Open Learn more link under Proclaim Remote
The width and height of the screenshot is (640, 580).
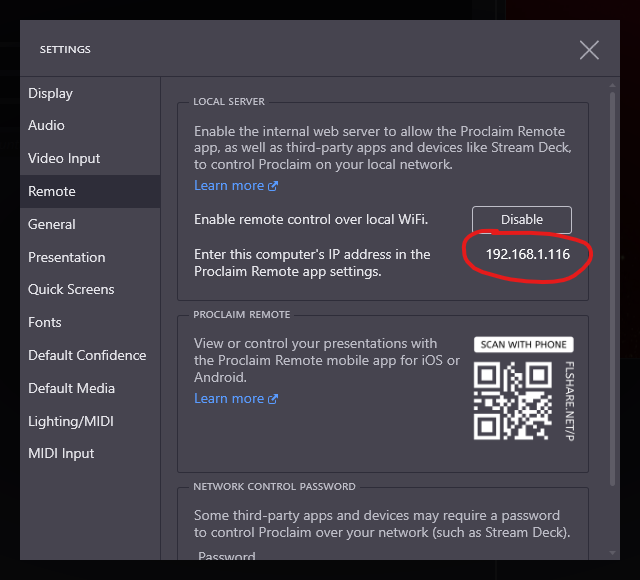tap(236, 399)
